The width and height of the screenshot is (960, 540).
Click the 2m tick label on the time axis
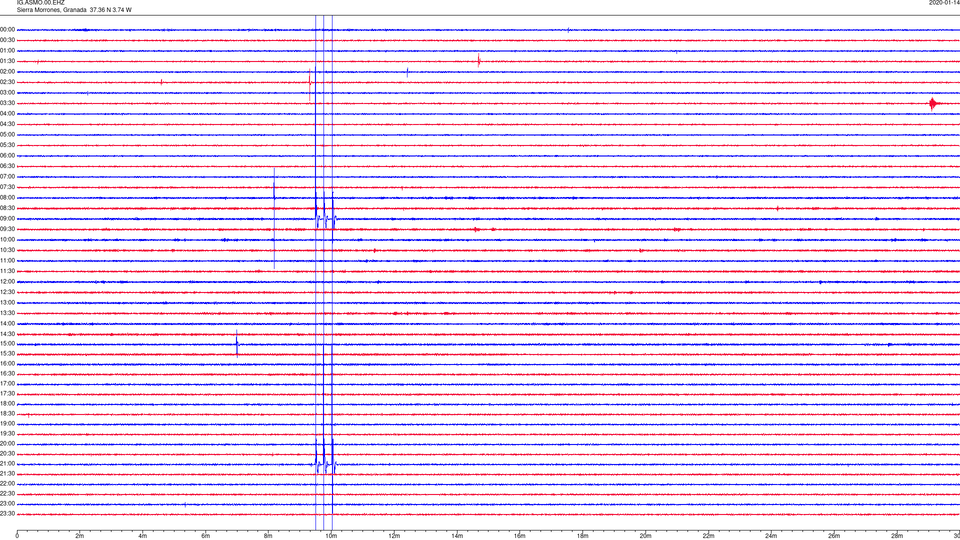pos(80,536)
